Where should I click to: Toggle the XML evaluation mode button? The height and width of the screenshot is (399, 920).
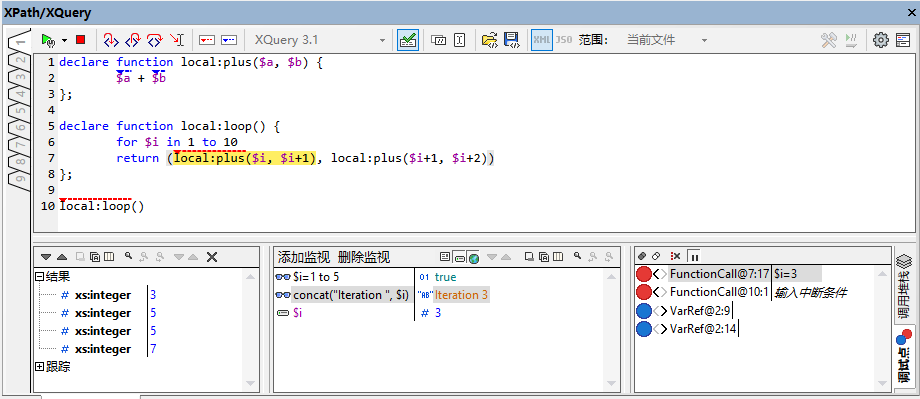click(x=542, y=40)
